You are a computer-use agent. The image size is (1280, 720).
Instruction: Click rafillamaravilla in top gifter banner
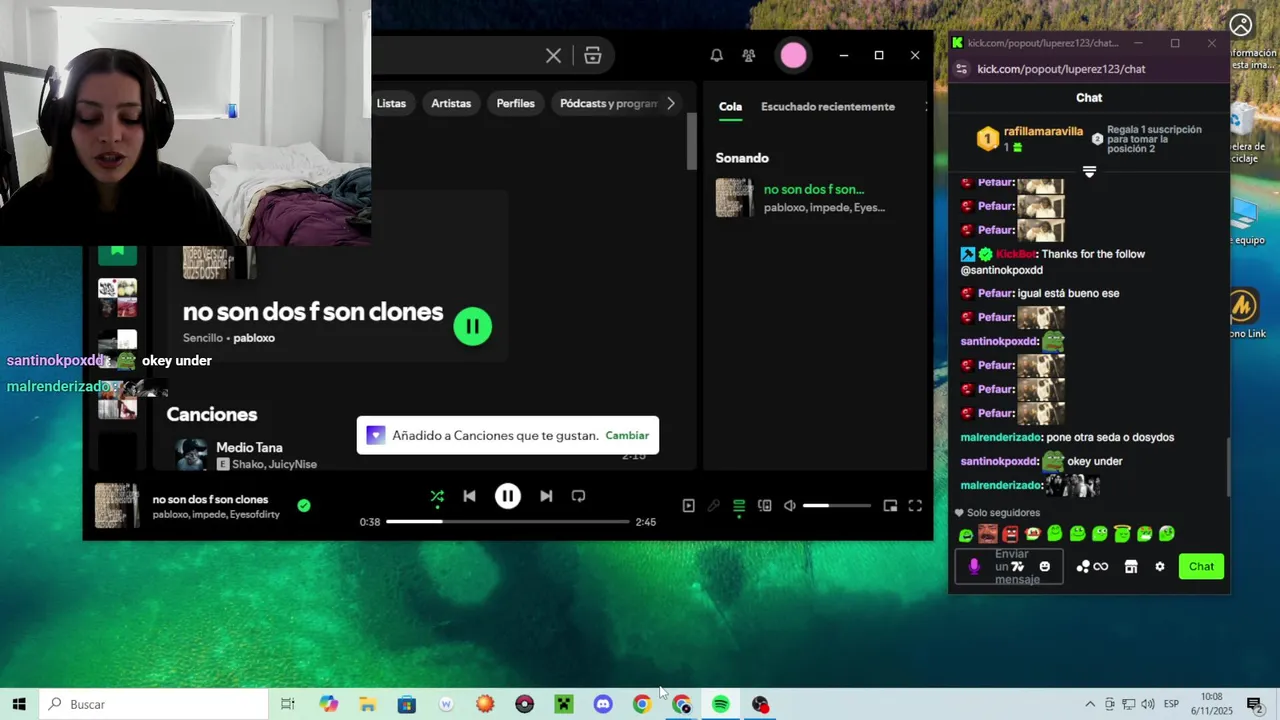1044,131
